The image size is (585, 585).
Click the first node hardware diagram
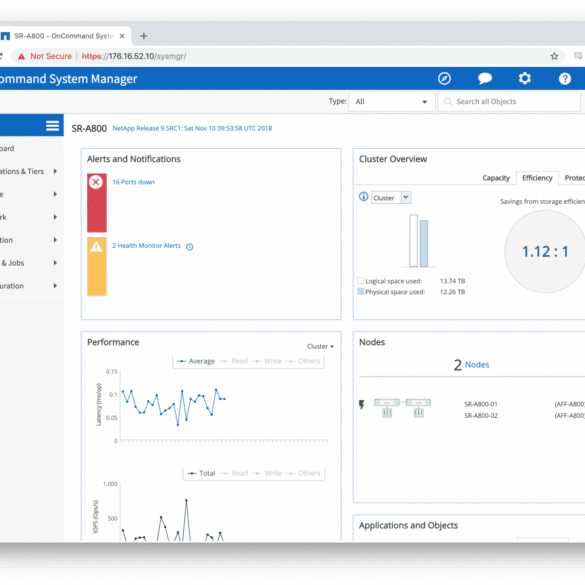[387, 407]
